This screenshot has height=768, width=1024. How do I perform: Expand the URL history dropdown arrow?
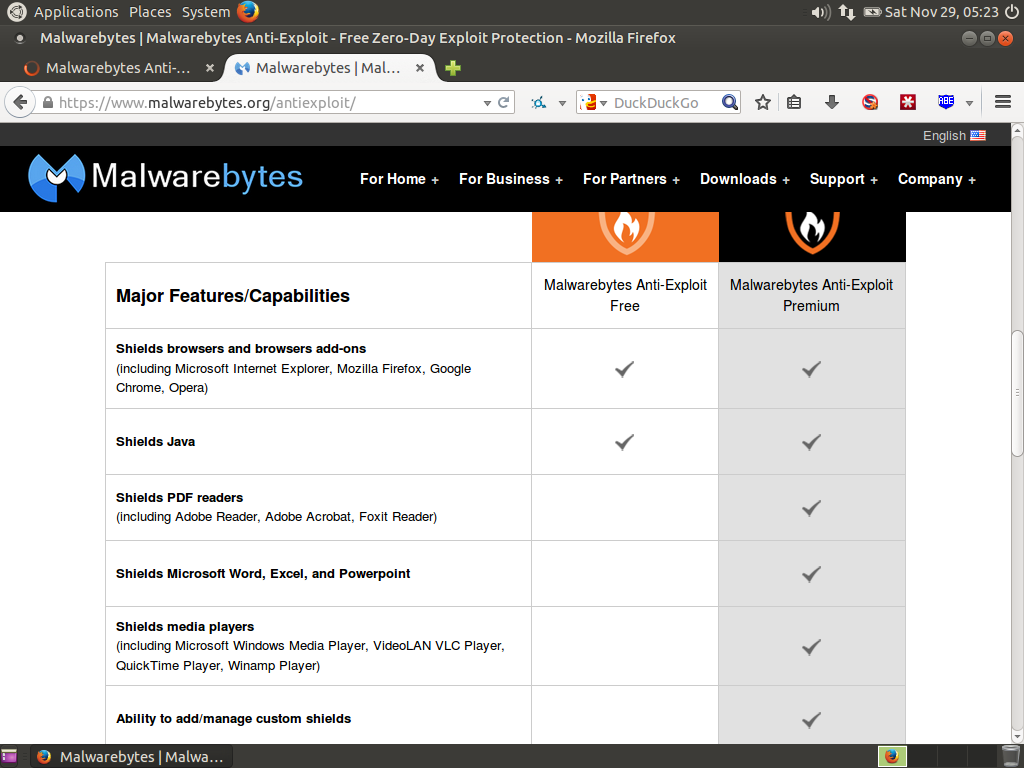(x=487, y=103)
